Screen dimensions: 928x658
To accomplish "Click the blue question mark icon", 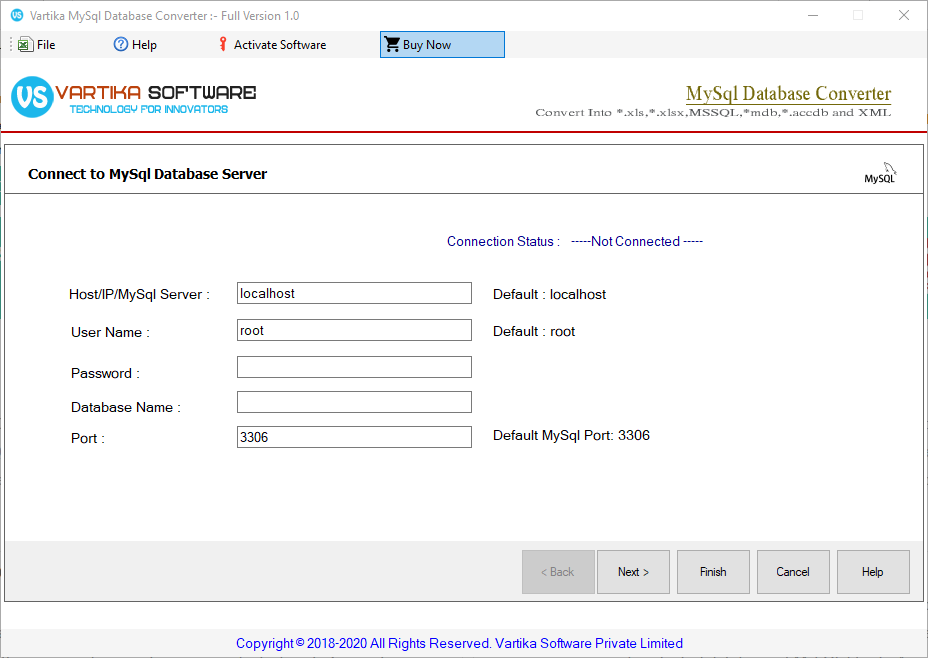I will click(x=121, y=44).
